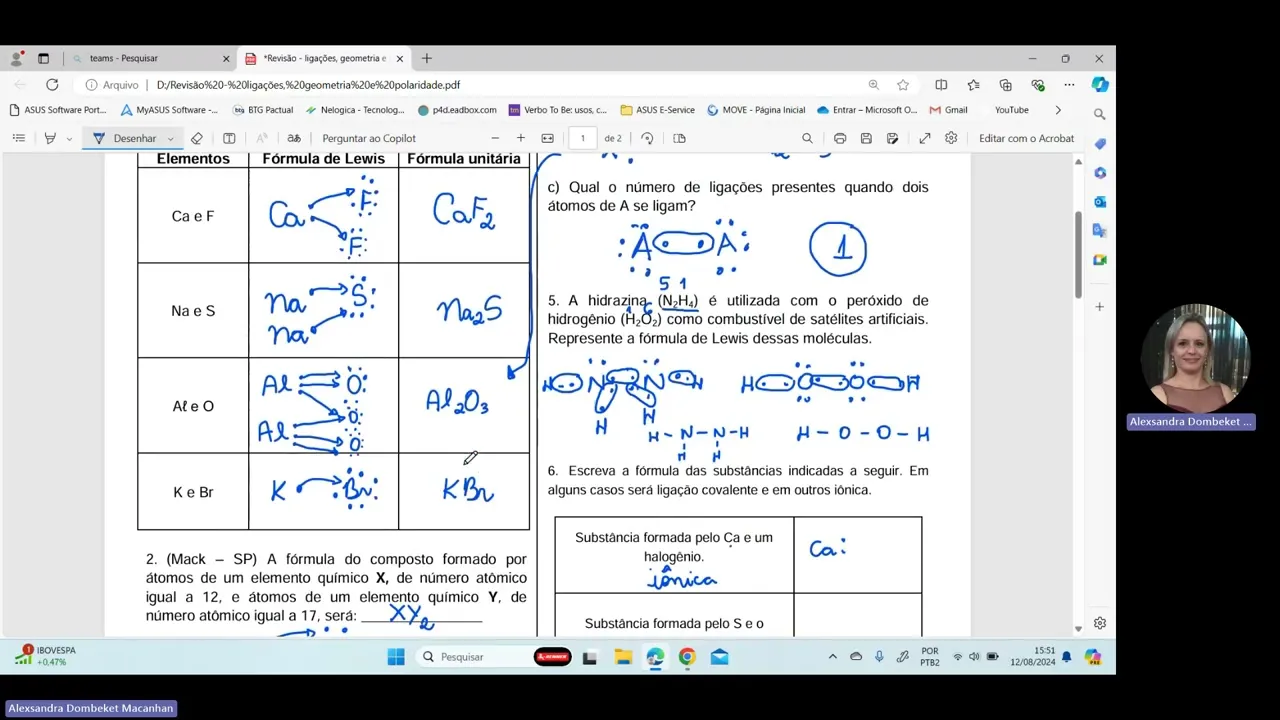Image resolution: width=1280 pixels, height=720 pixels.
Task: Click the add text box icon
Action: [x=229, y=138]
